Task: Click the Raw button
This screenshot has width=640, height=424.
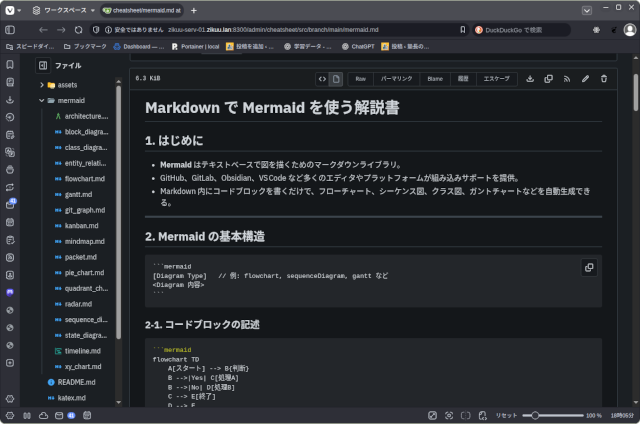Action: 360,78
